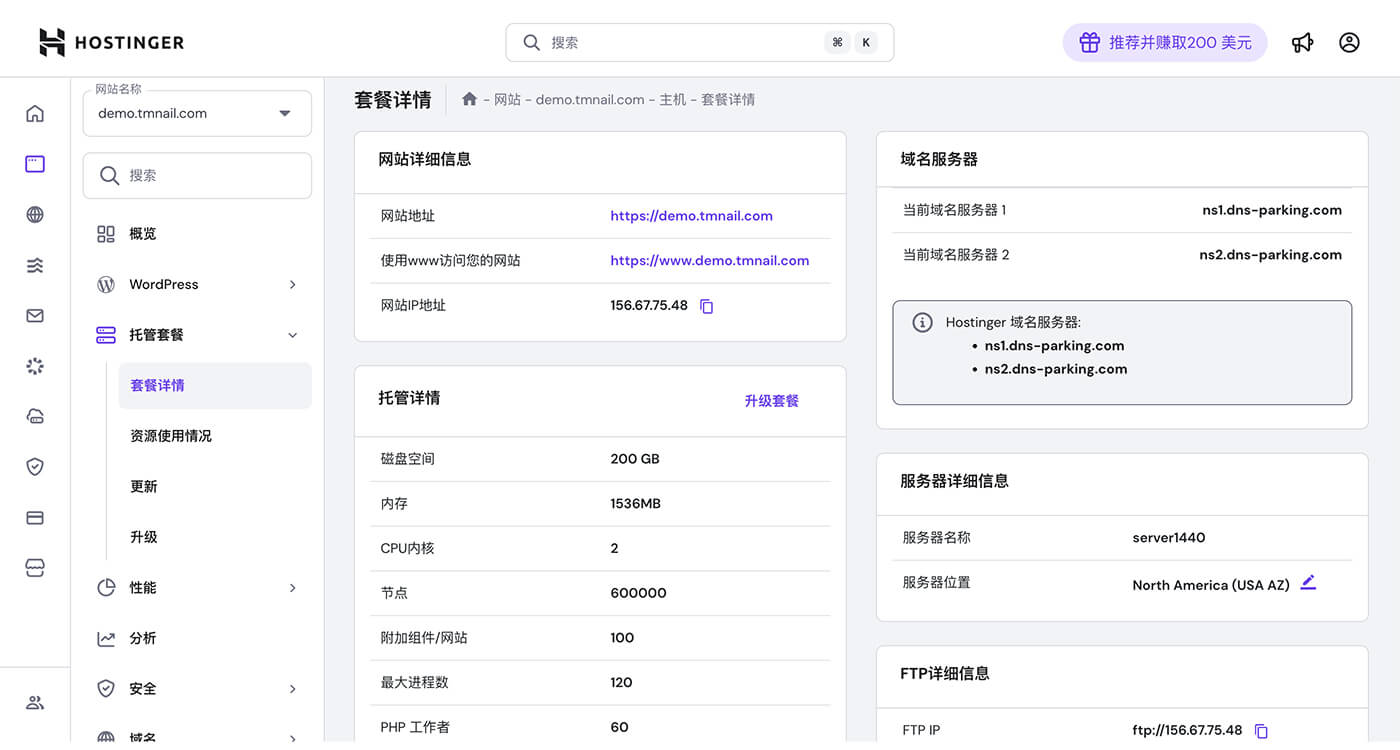The width and height of the screenshot is (1400, 750).
Task: Go to Home in the left icon rail
Action: click(35, 113)
